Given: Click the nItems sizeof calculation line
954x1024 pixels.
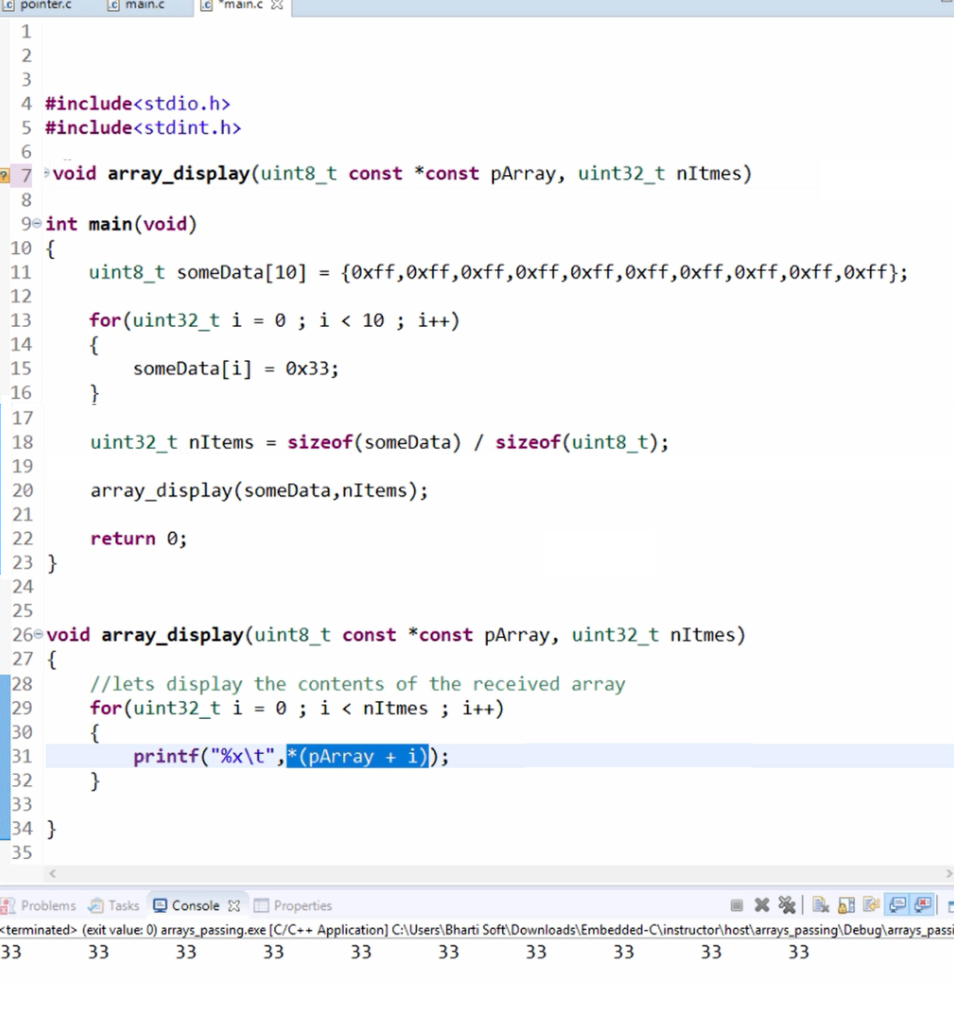Looking at the screenshot, I should pos(379,442).
